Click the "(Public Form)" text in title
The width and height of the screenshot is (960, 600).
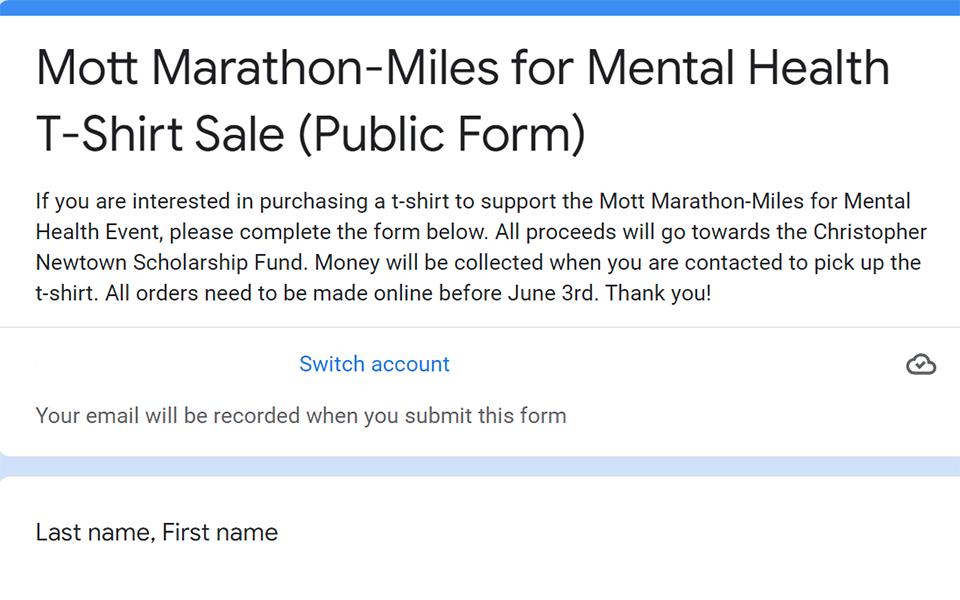(441, 134)
